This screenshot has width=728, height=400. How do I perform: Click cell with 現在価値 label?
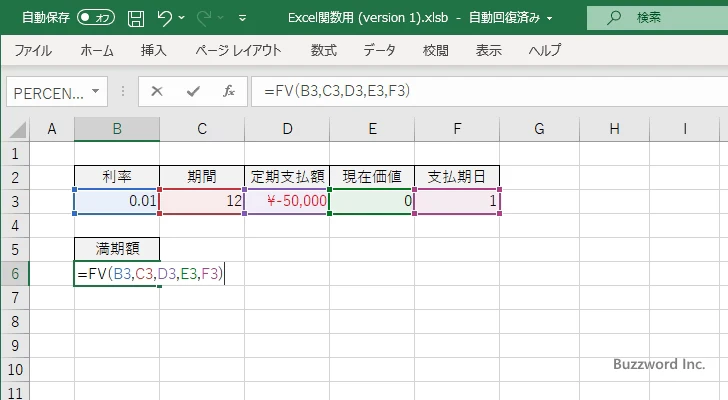click(x=372, y=177)
